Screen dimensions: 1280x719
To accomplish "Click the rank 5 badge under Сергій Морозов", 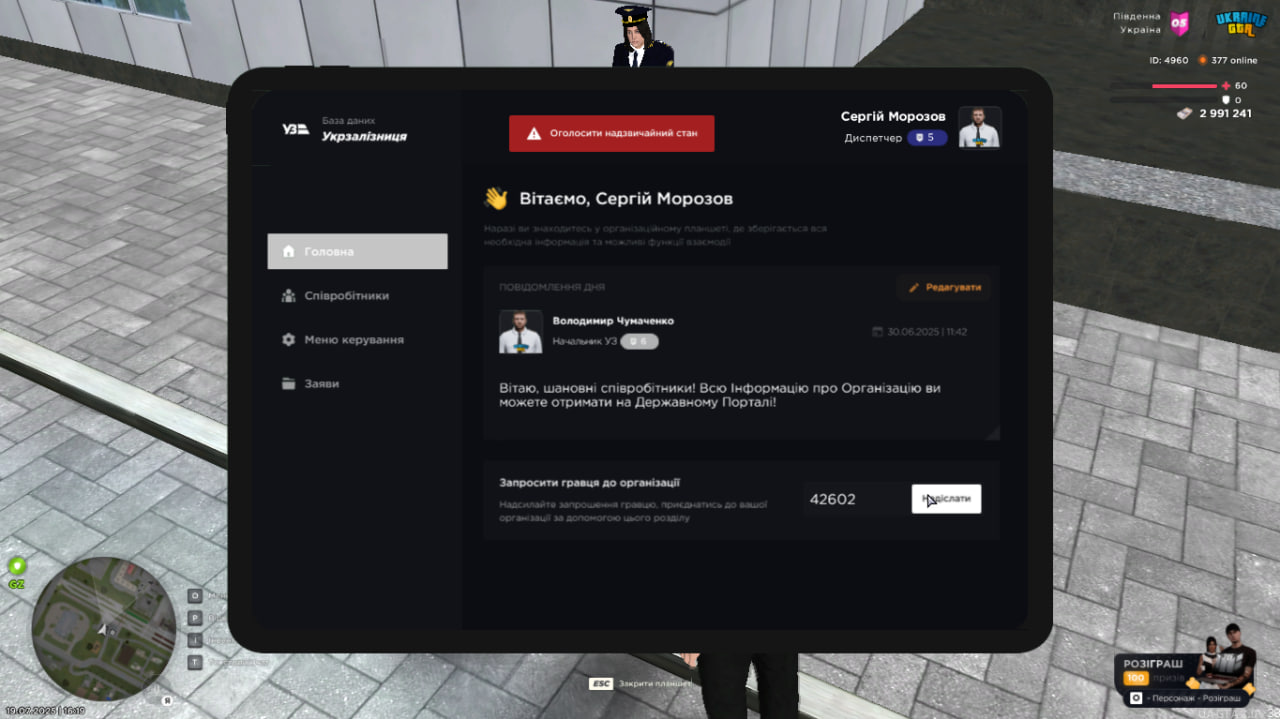I will coord(927,138).
